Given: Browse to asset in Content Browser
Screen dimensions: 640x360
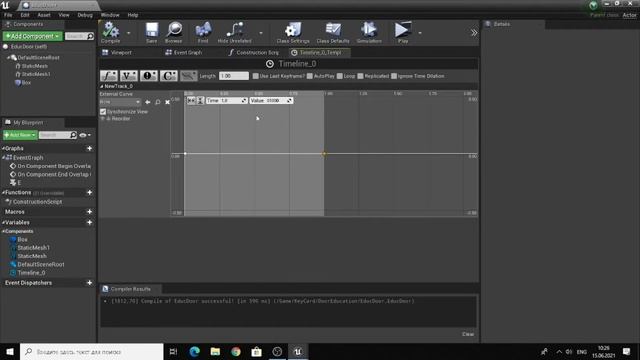Looking at the screenshot, I should [174, 32].
